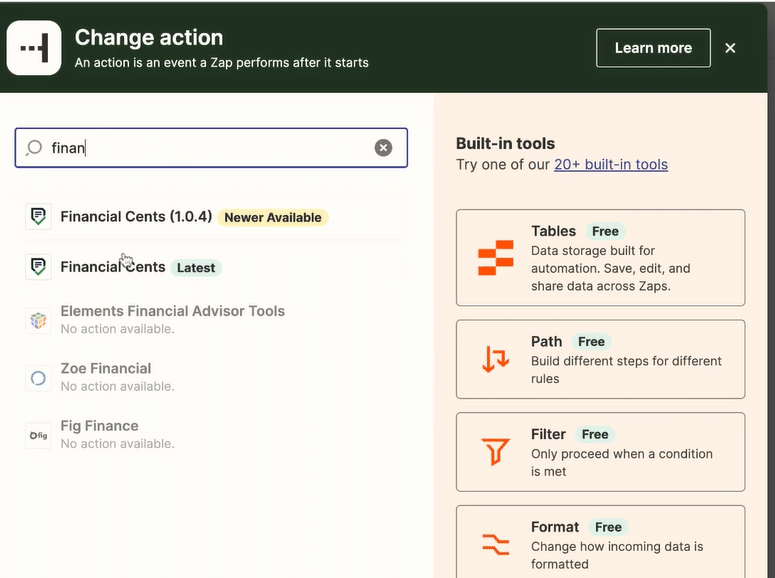Click the Filter funnel icon
The width and height of the screenshot is (775, 578).
tap(495, 451)
